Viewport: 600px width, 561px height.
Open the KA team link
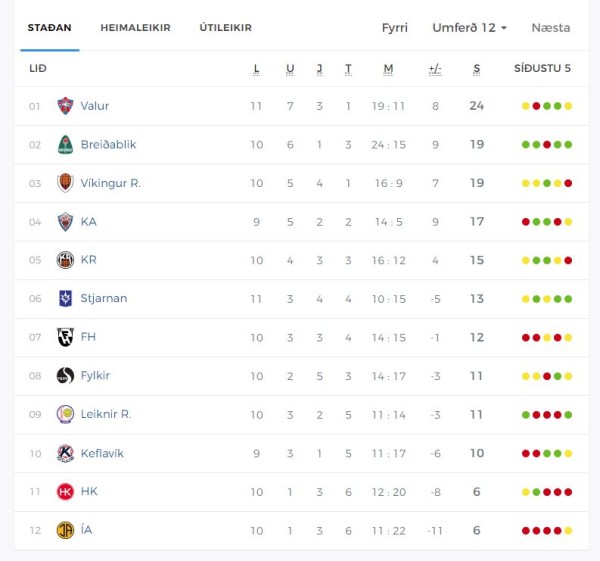click(x=88, y=222)
